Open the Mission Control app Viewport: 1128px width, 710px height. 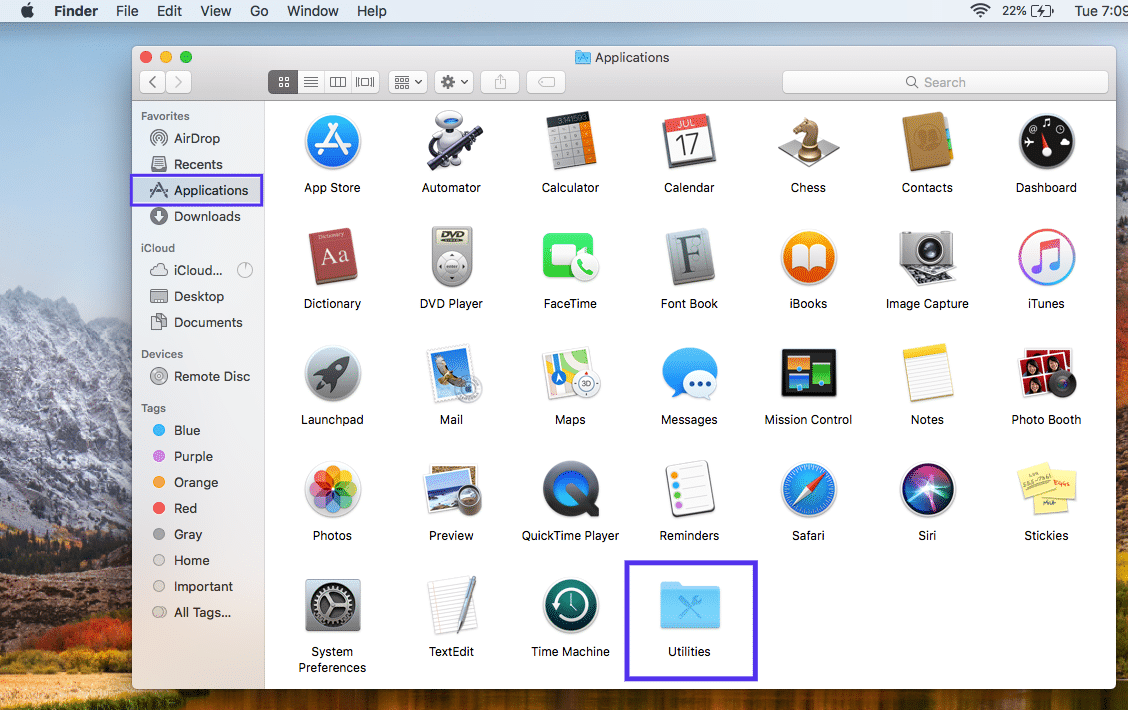click(808, 373)
